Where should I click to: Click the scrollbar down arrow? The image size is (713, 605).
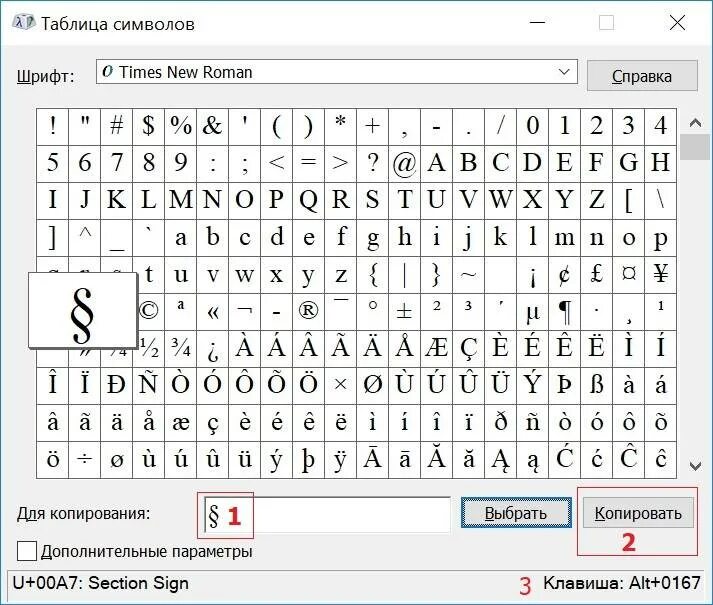695,465
